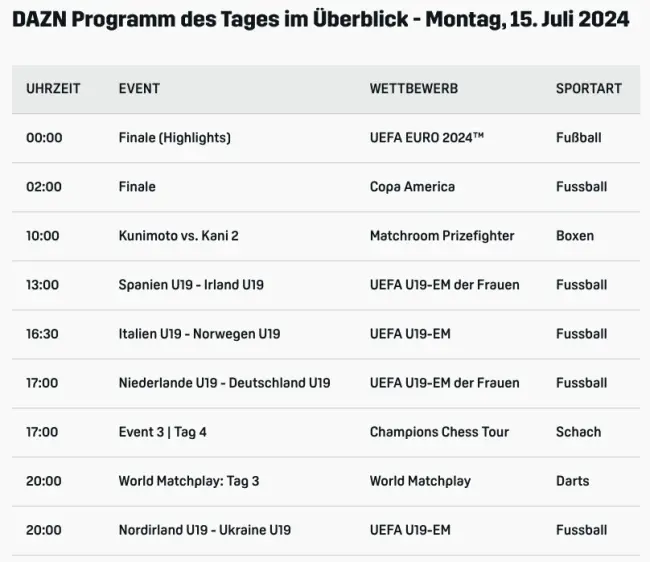
Task: Click the Schach sport type cell
Action: 578,432
